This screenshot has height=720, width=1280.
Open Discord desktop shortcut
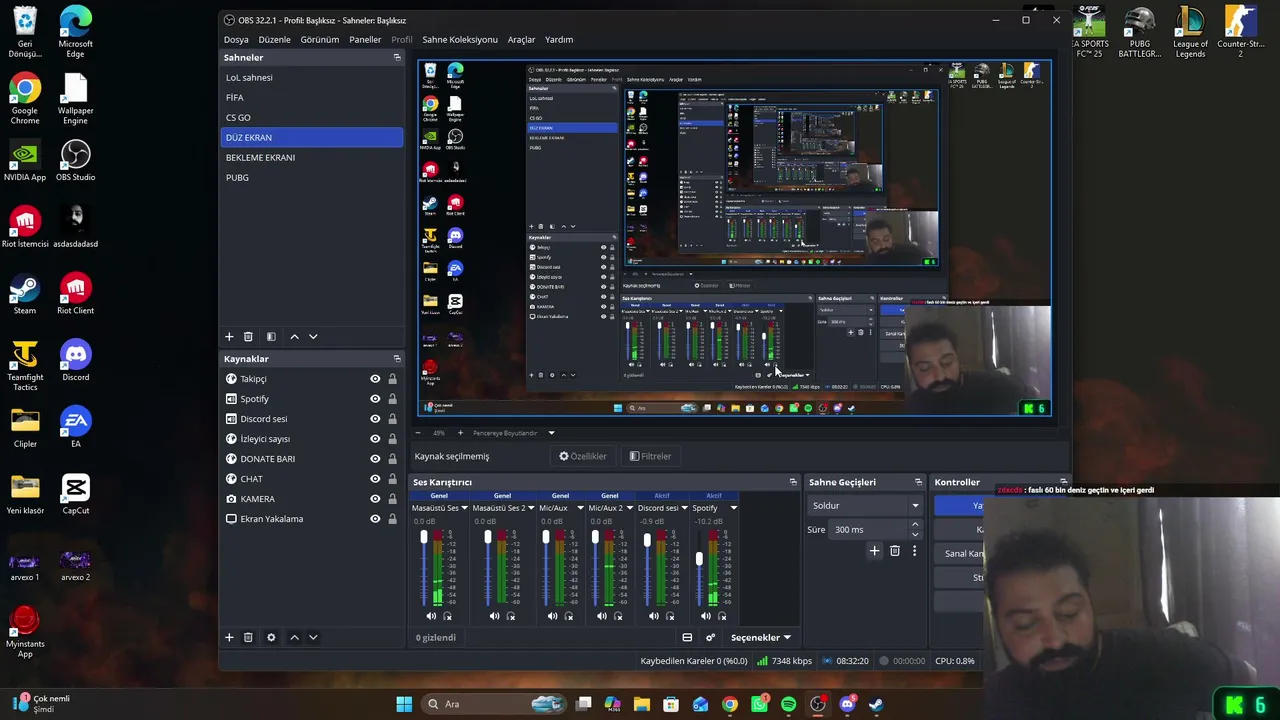click(75, 362)
